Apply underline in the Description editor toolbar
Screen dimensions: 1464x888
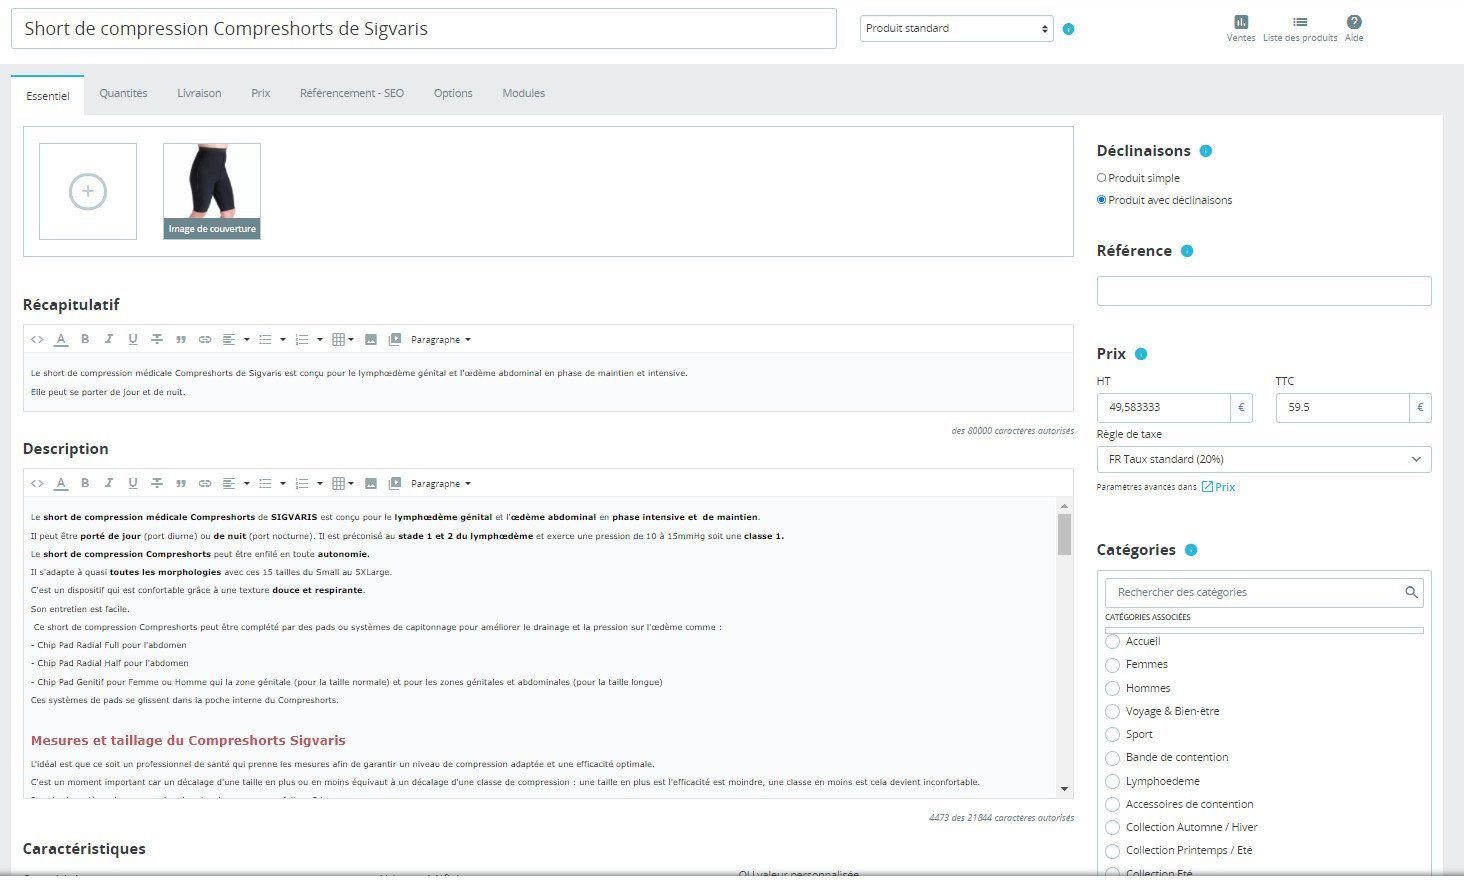pyautogui.click(x=133, y=483)
